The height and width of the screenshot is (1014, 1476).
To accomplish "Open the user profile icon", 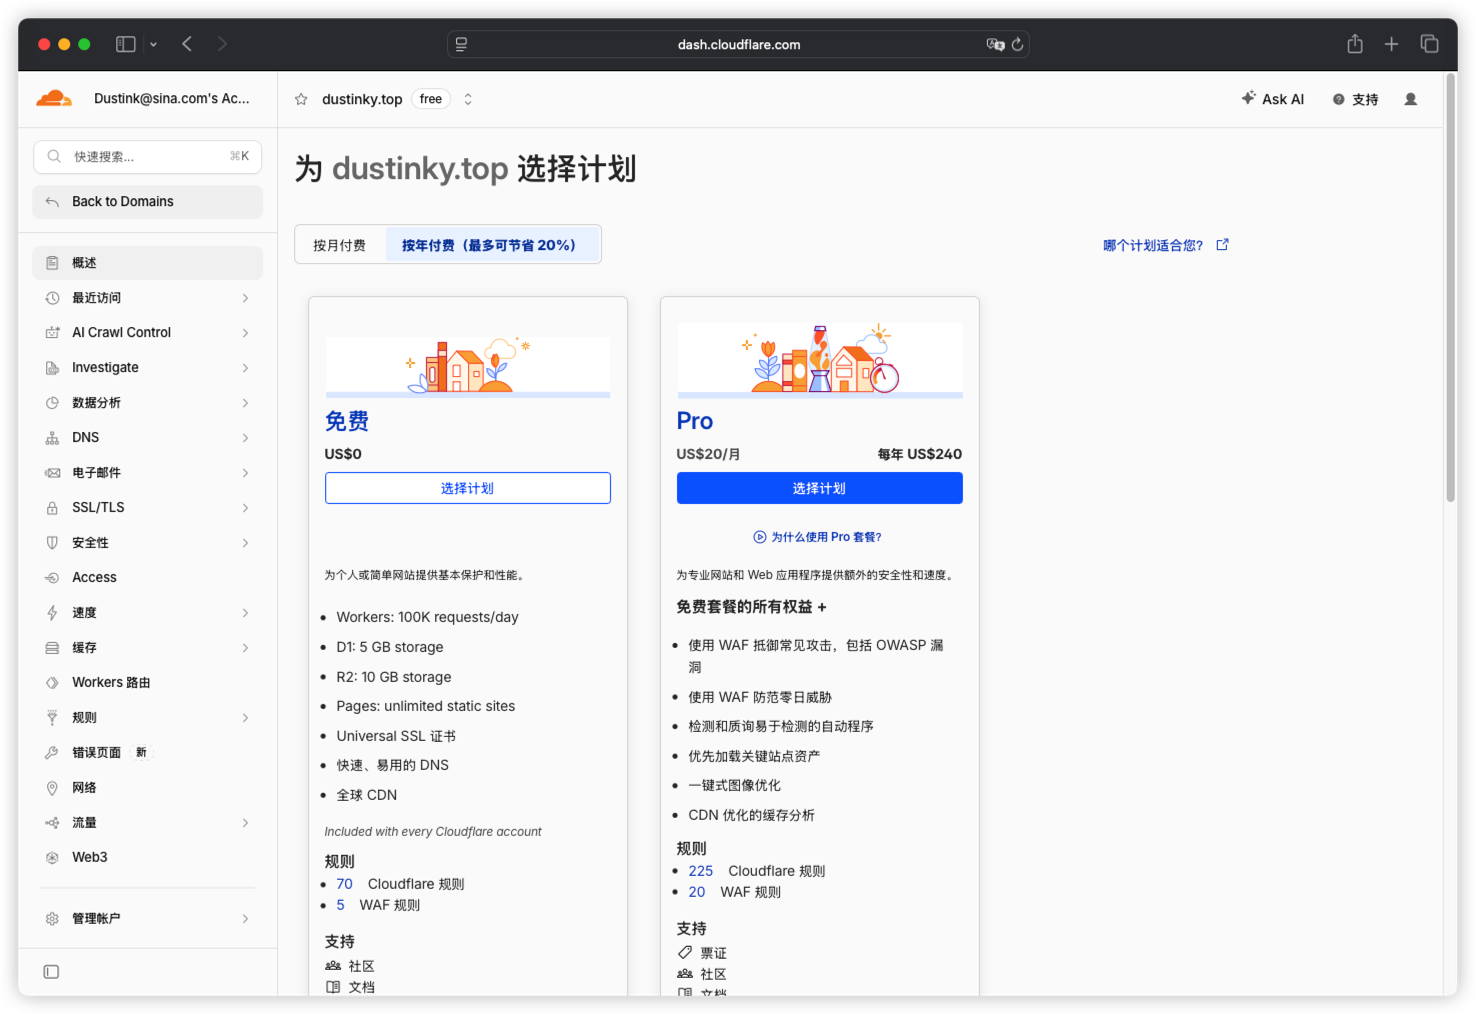I will tap(1411, 99).
